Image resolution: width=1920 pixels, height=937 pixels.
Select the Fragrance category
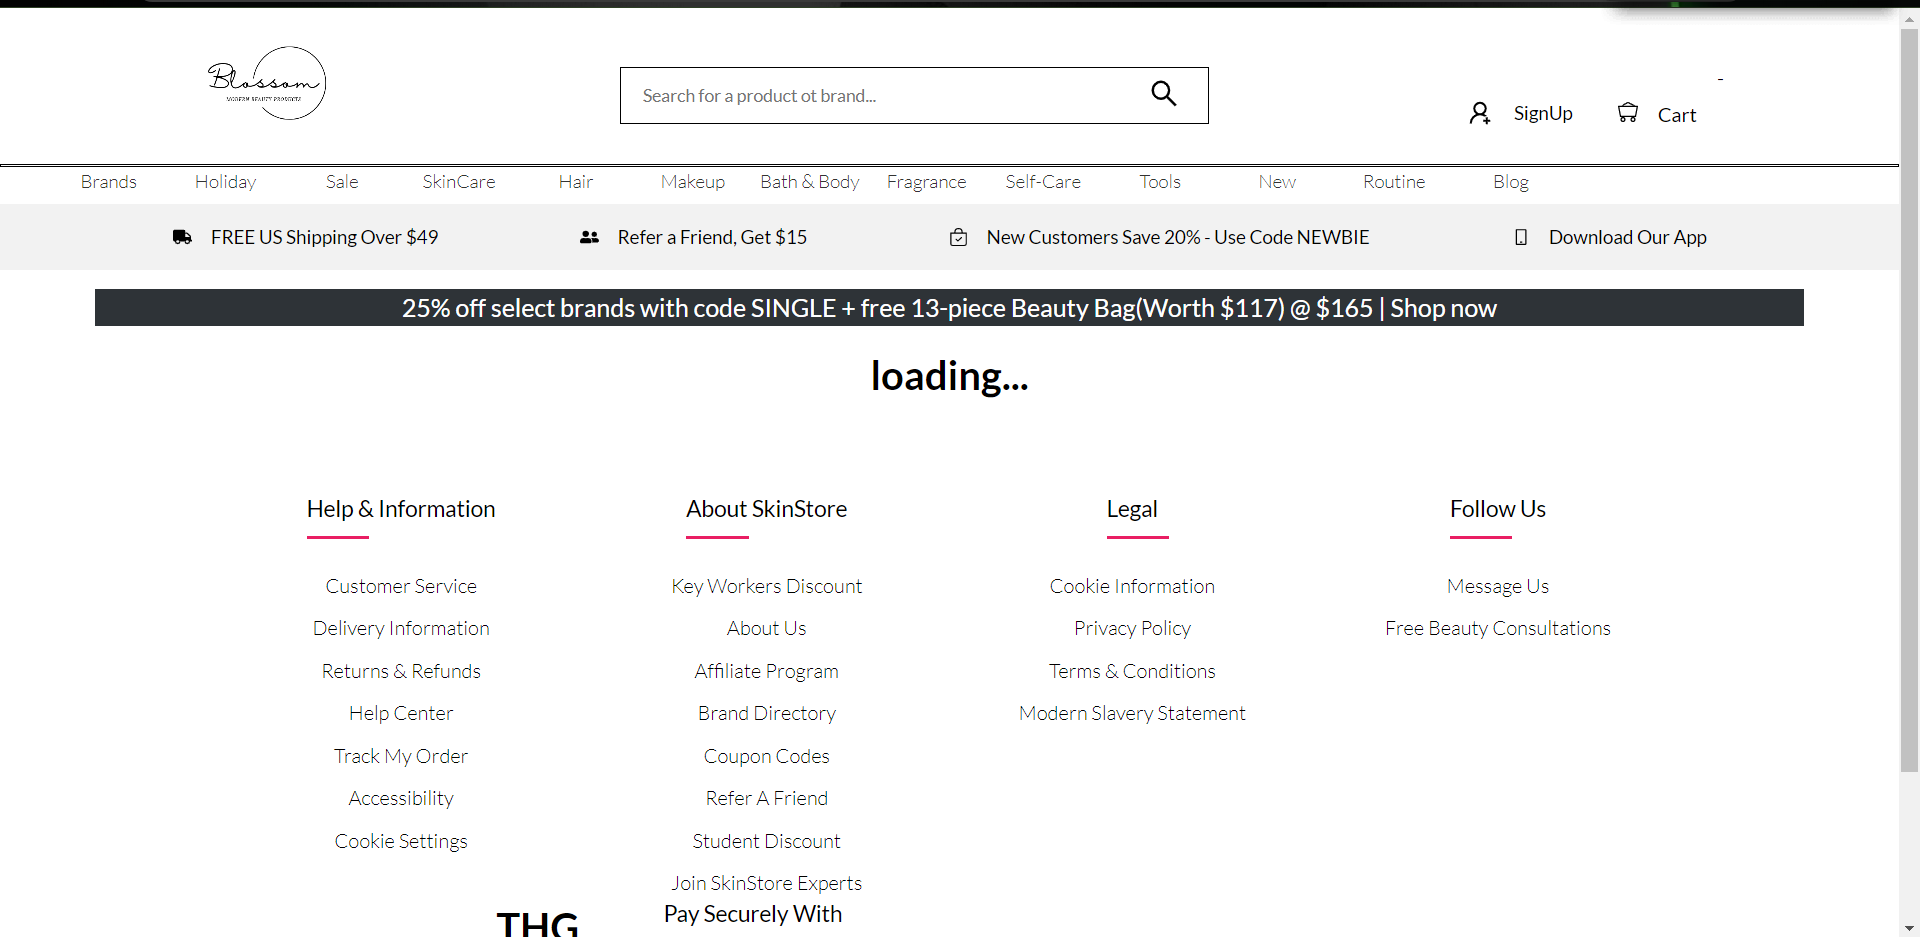pyautogui.click(x=926, y=182)
